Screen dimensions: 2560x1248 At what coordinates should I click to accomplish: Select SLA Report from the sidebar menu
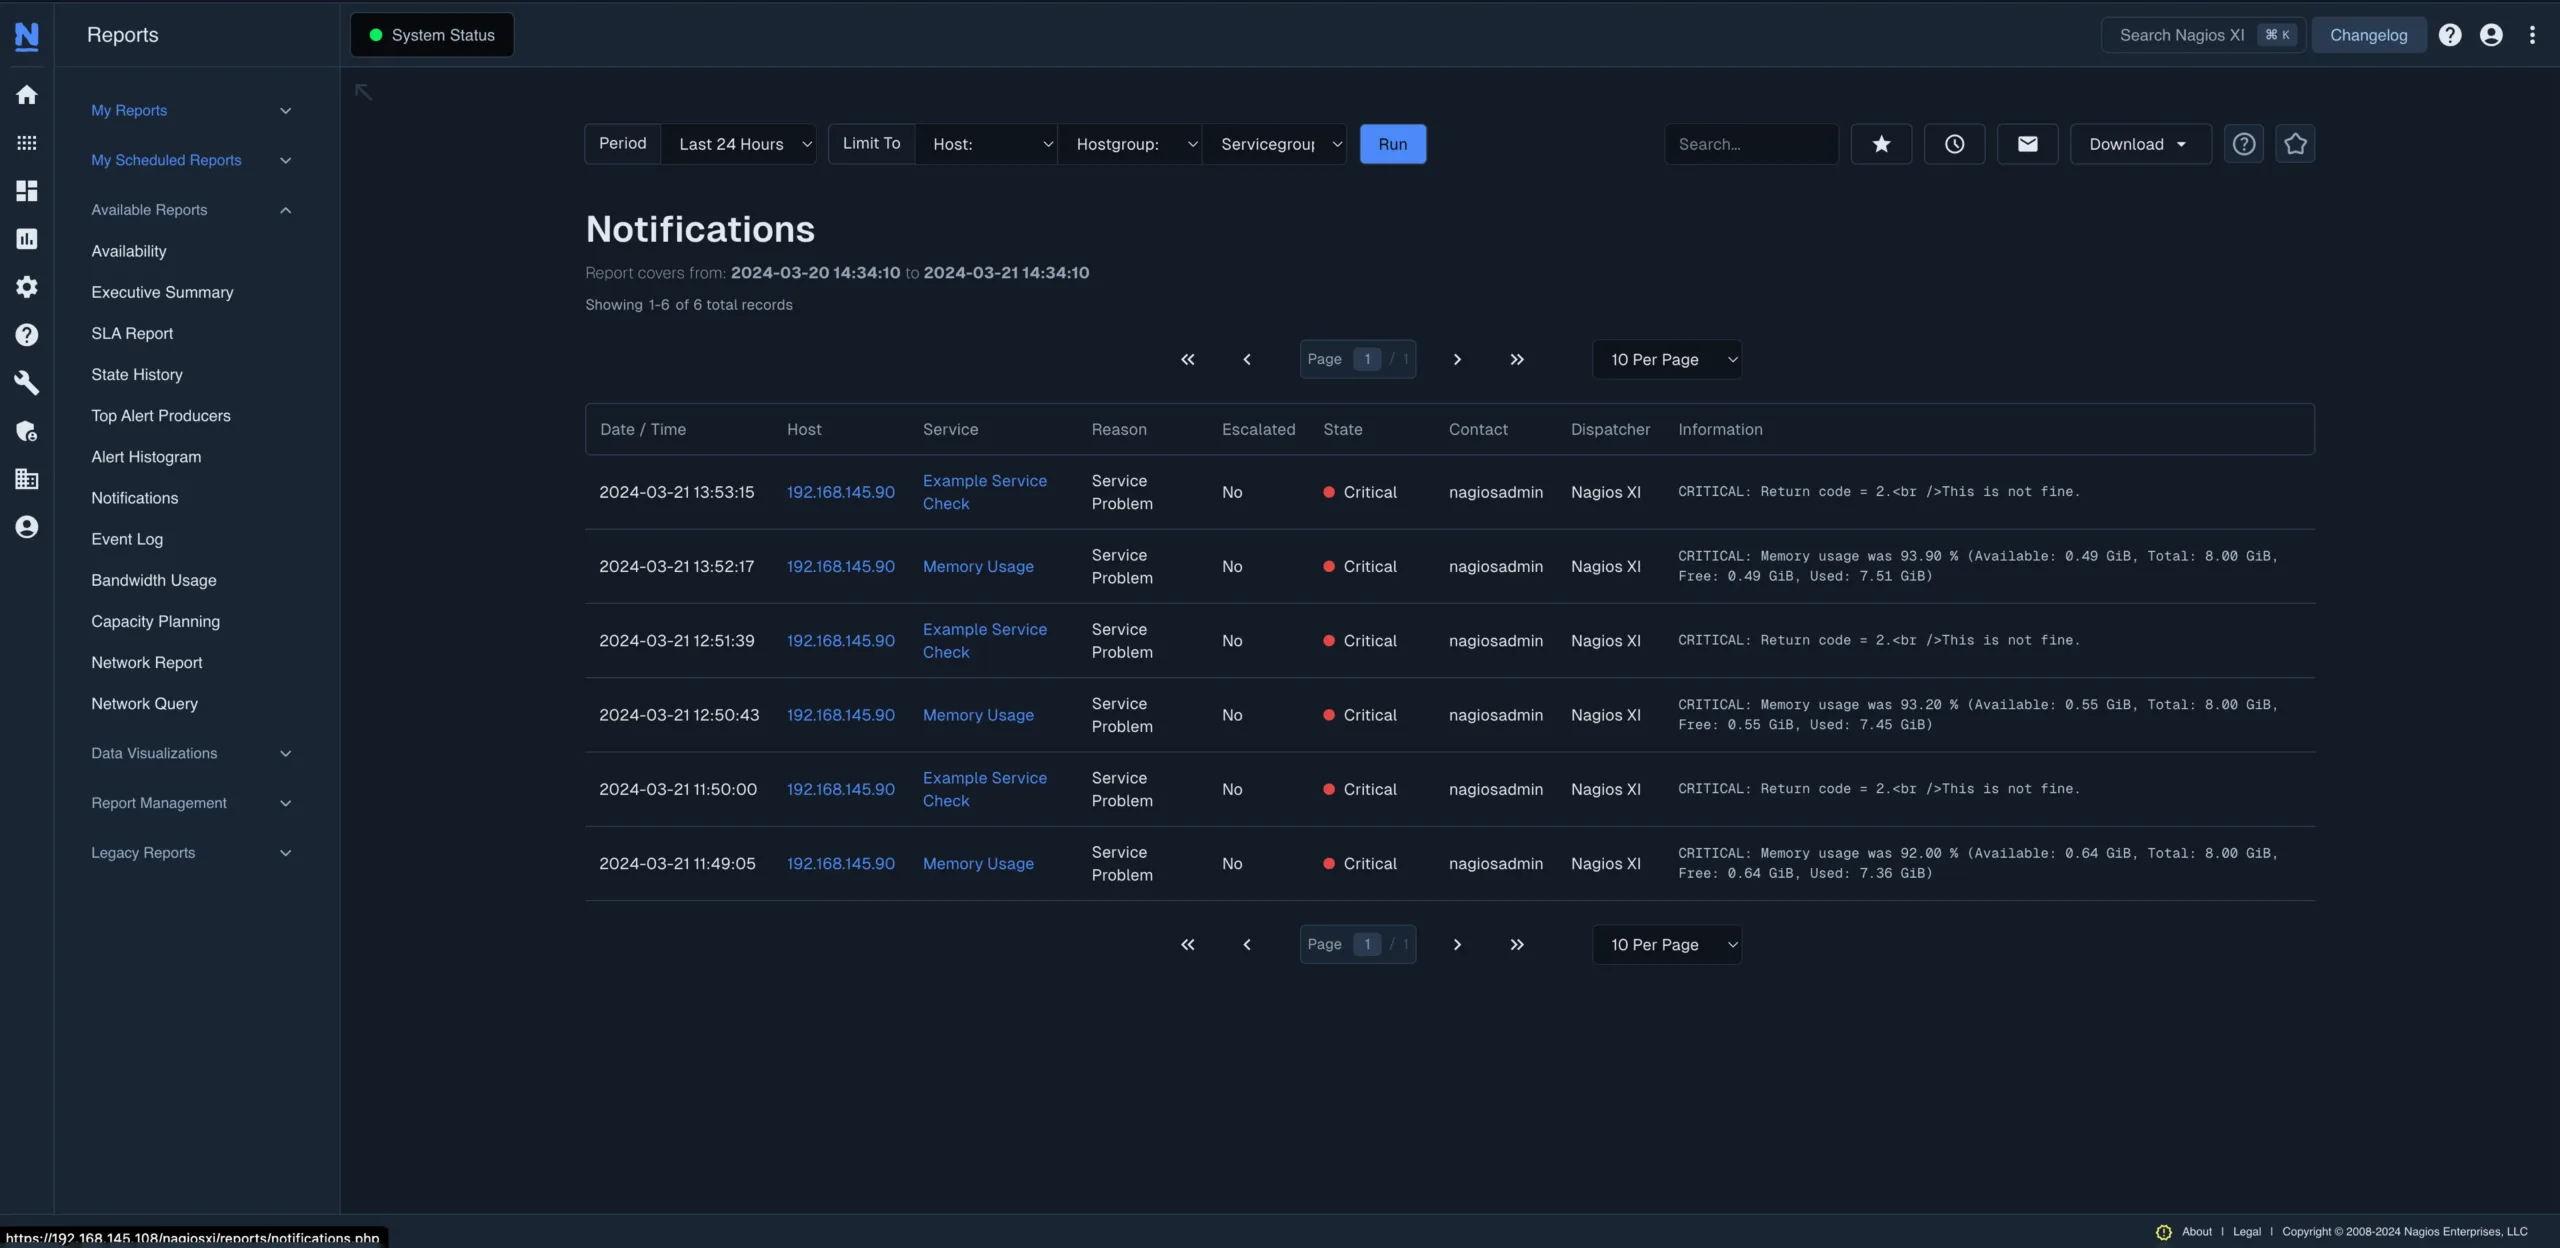click(132, 333)
